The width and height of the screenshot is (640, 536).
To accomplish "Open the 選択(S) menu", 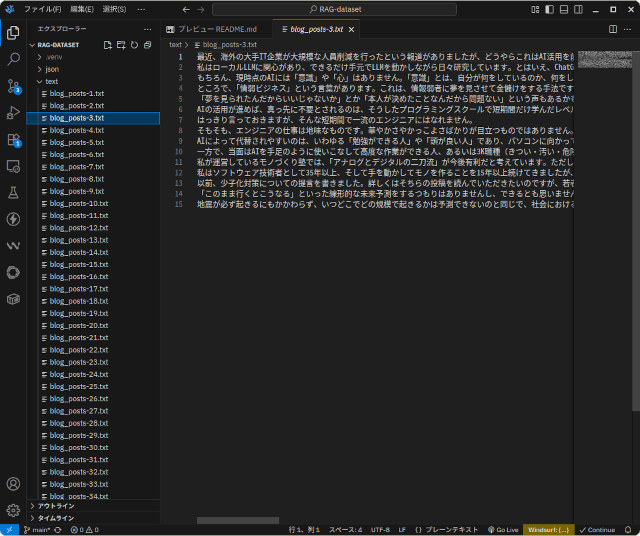I will tap(114, 9).
